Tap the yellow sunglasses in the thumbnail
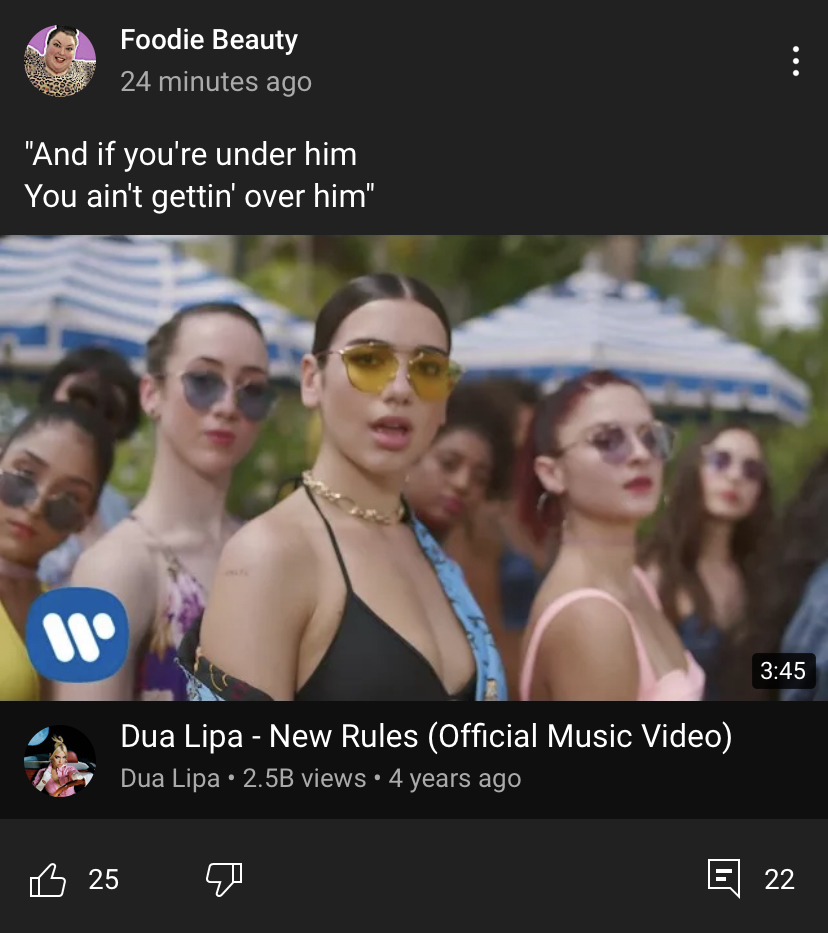The width and height of the screenshot is (828, 933). click(x=394, y=370)
